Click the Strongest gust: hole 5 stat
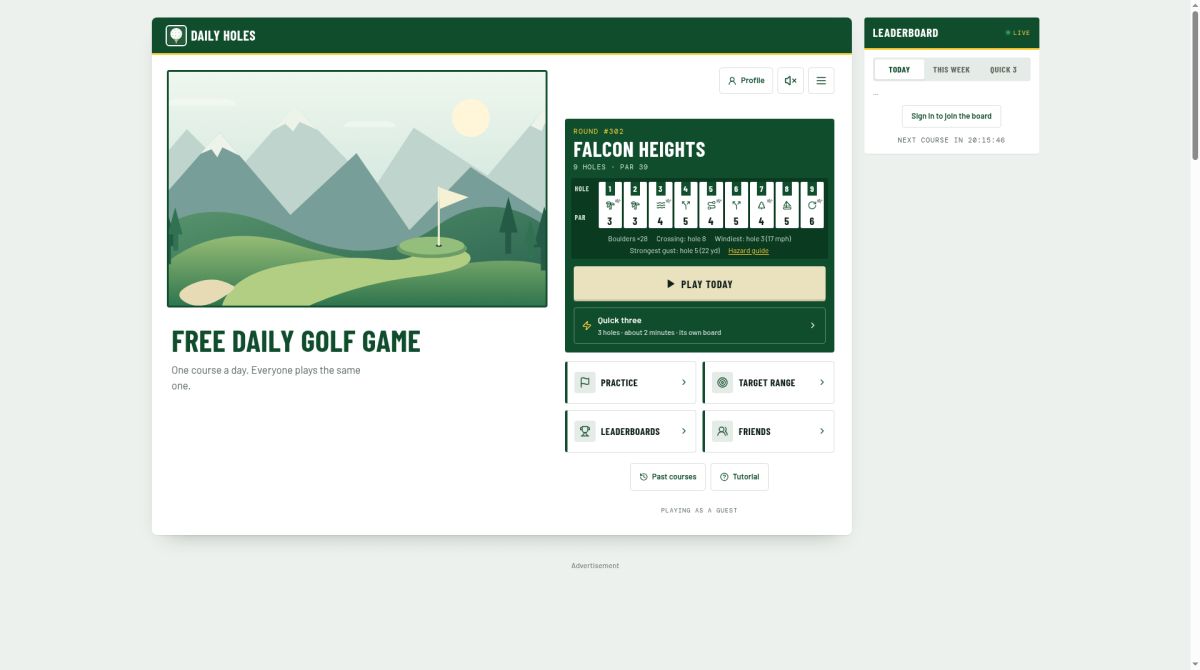1200x670 pixels. (x=675, y=251)
